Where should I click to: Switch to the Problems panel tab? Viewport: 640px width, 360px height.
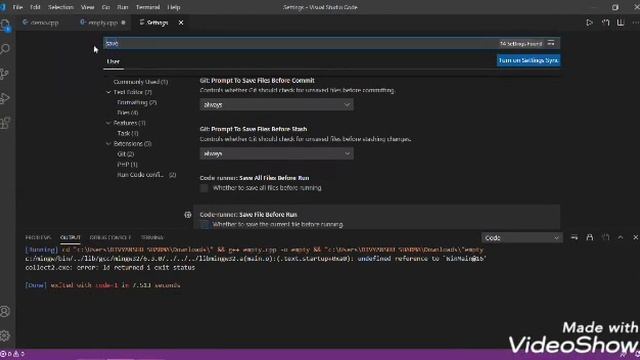tap(38, 237)
